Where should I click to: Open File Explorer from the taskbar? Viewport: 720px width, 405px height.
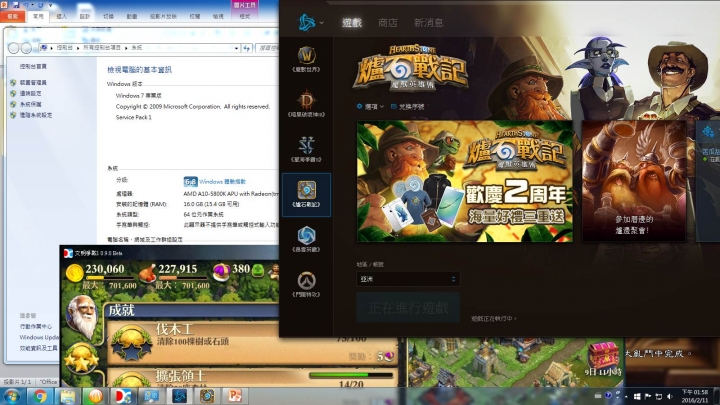pyautogui.click(x=67, y=396)
